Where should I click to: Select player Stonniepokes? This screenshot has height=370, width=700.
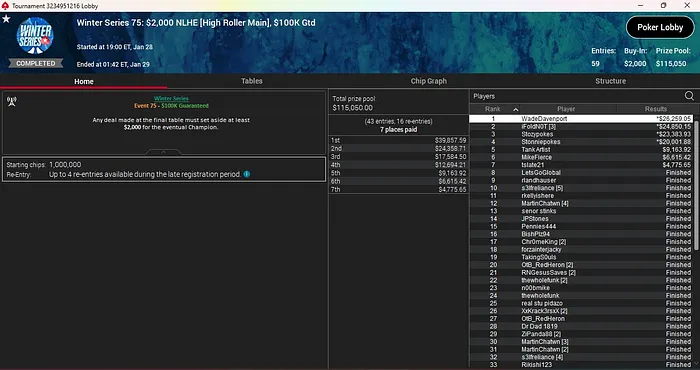[x=581, y=142]
